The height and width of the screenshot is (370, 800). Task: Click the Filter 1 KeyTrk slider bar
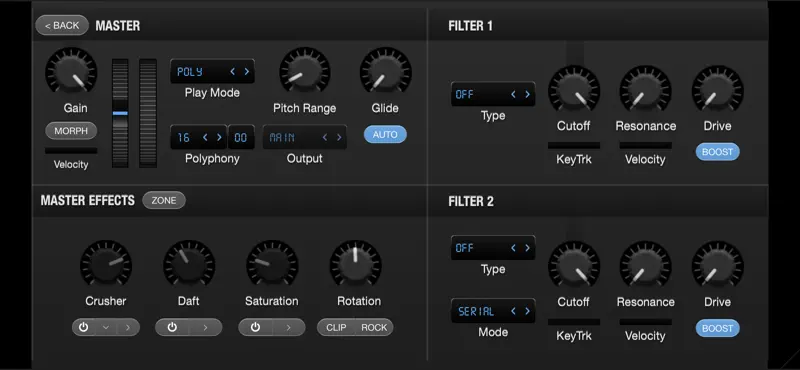[x=573, y=145]
